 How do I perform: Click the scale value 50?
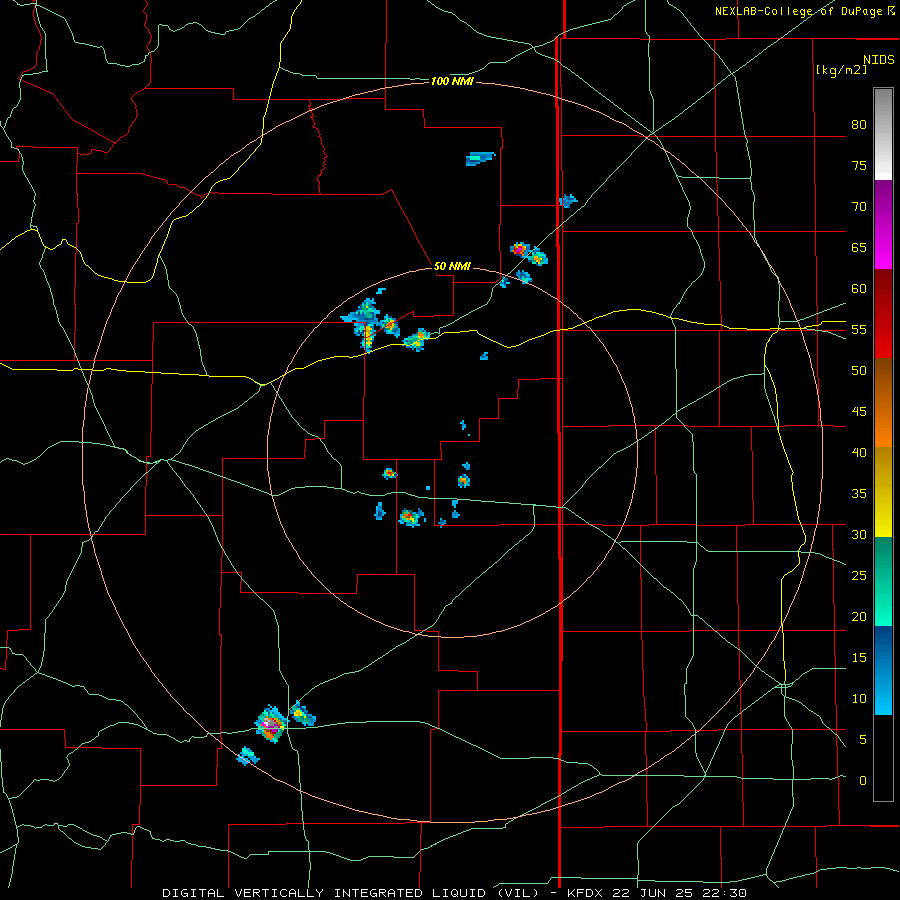tap(859, 371)
